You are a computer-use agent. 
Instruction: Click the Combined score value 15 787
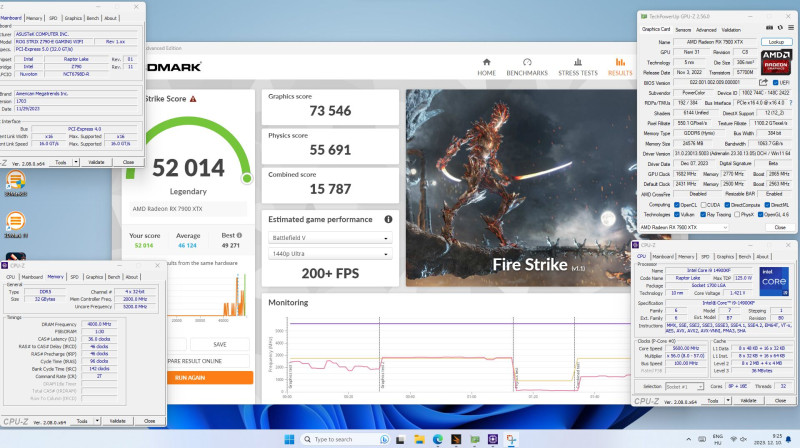(330, 189)
